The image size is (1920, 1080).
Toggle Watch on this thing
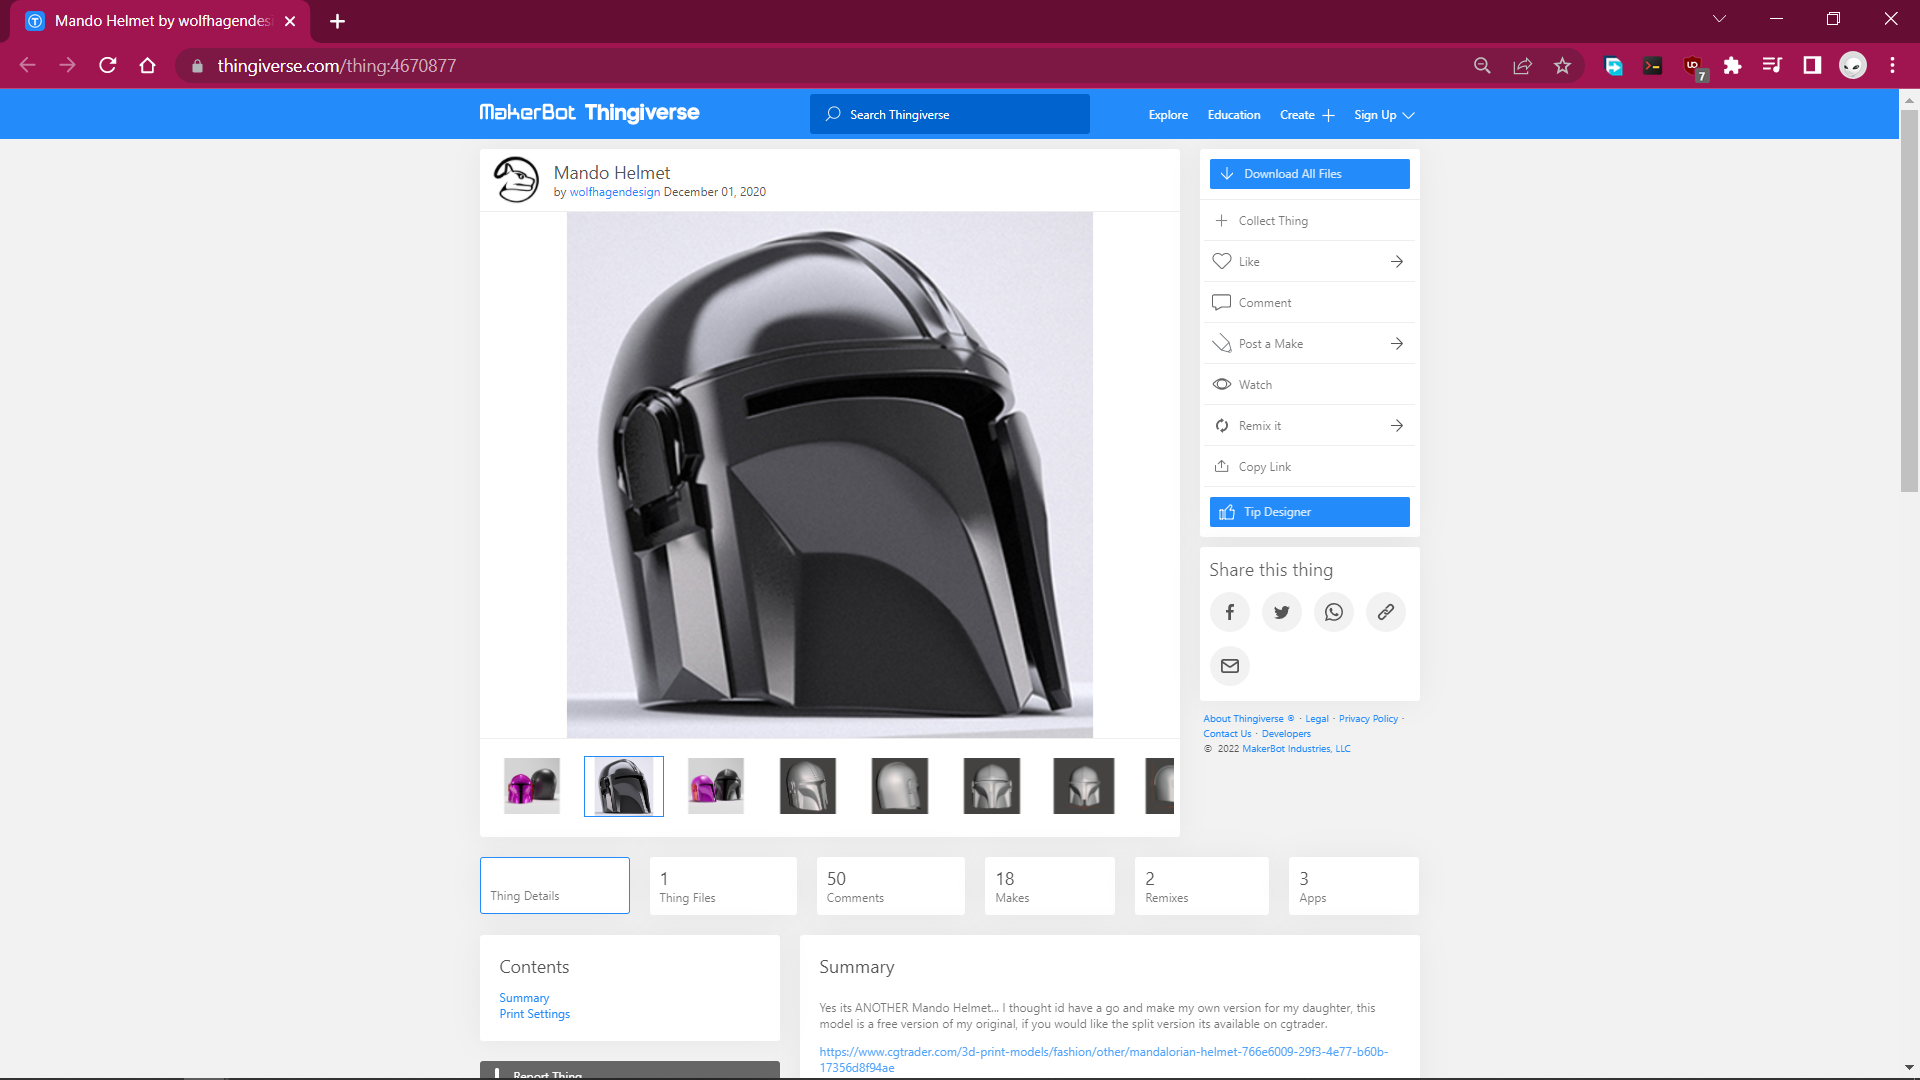[1254, 385]
